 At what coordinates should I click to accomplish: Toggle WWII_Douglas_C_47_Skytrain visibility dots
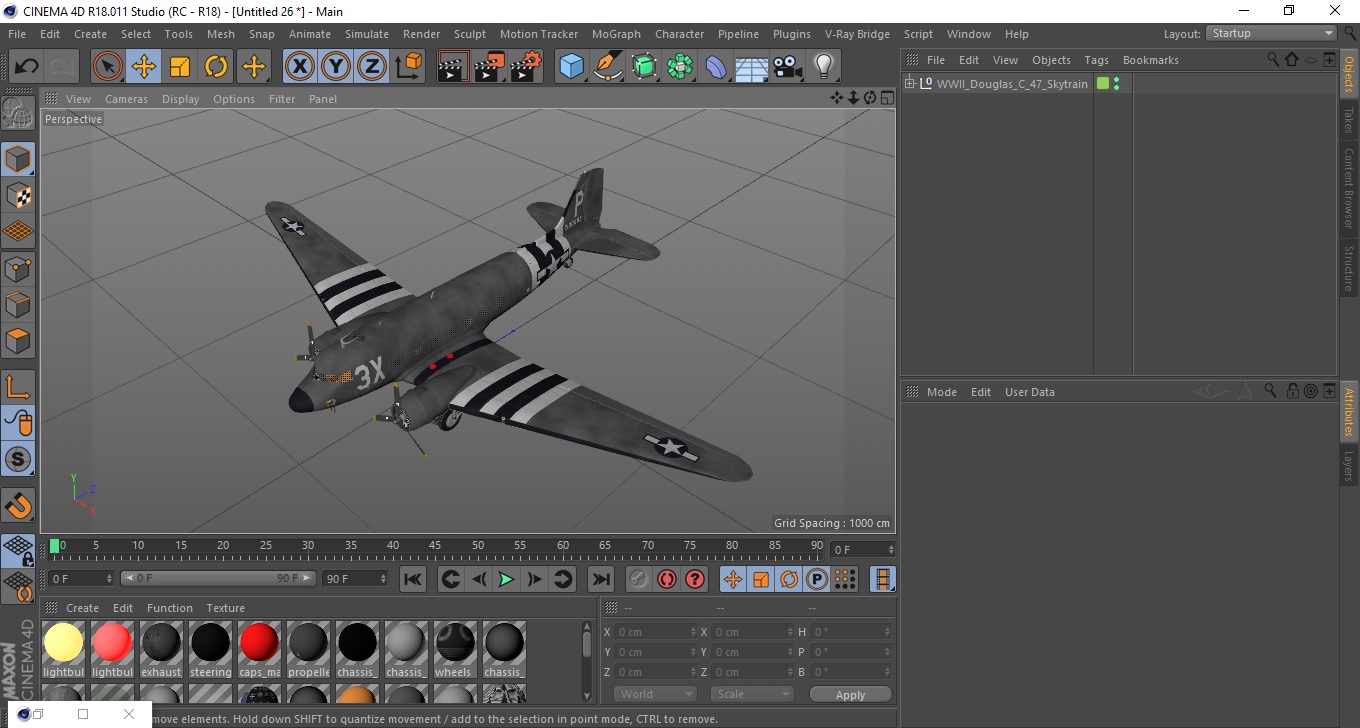1116,84
